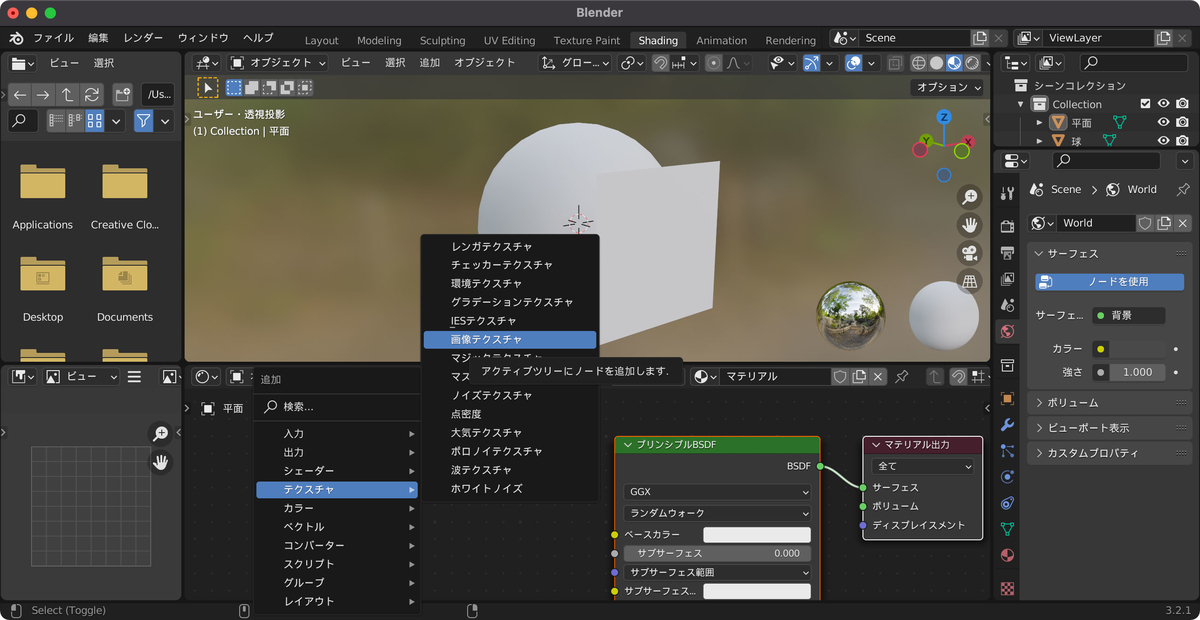Open Object Constraints properties tab
This screenshot has height=620, width=1200.
pyautogui.click(x=1007, y=503)
